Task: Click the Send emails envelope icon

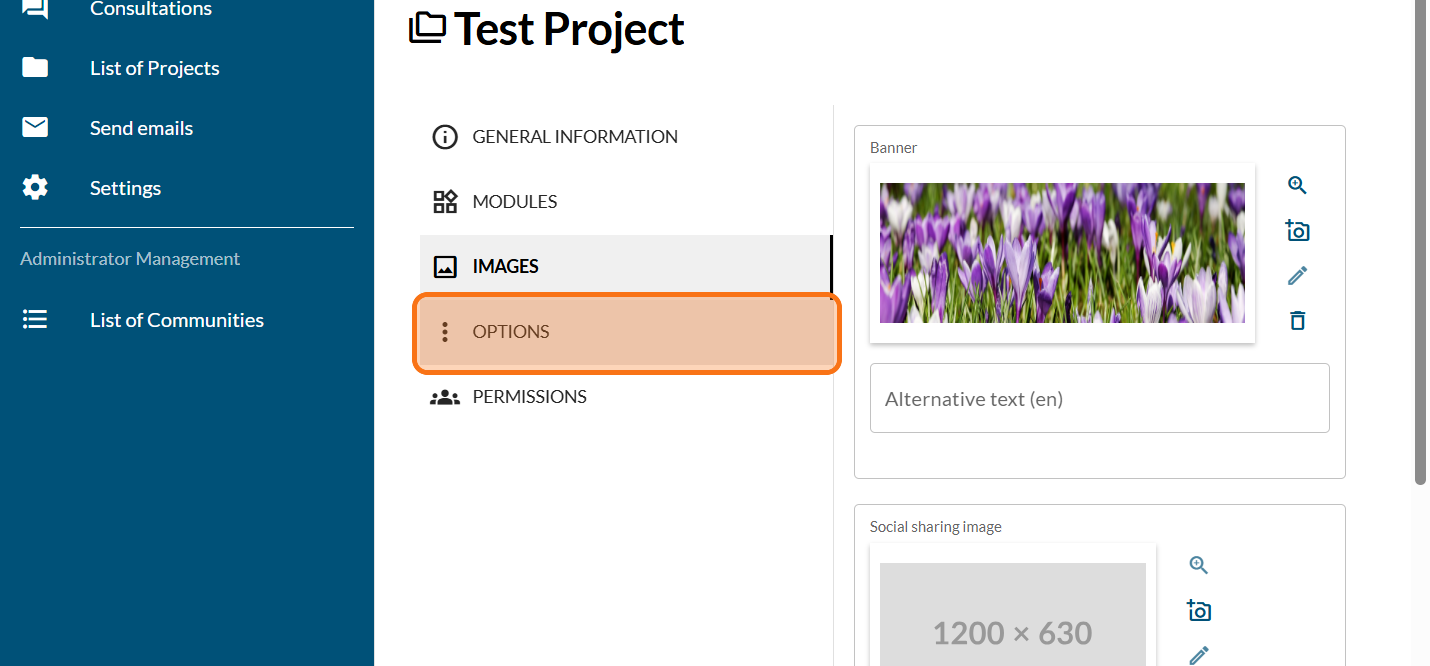Action: 35,128
